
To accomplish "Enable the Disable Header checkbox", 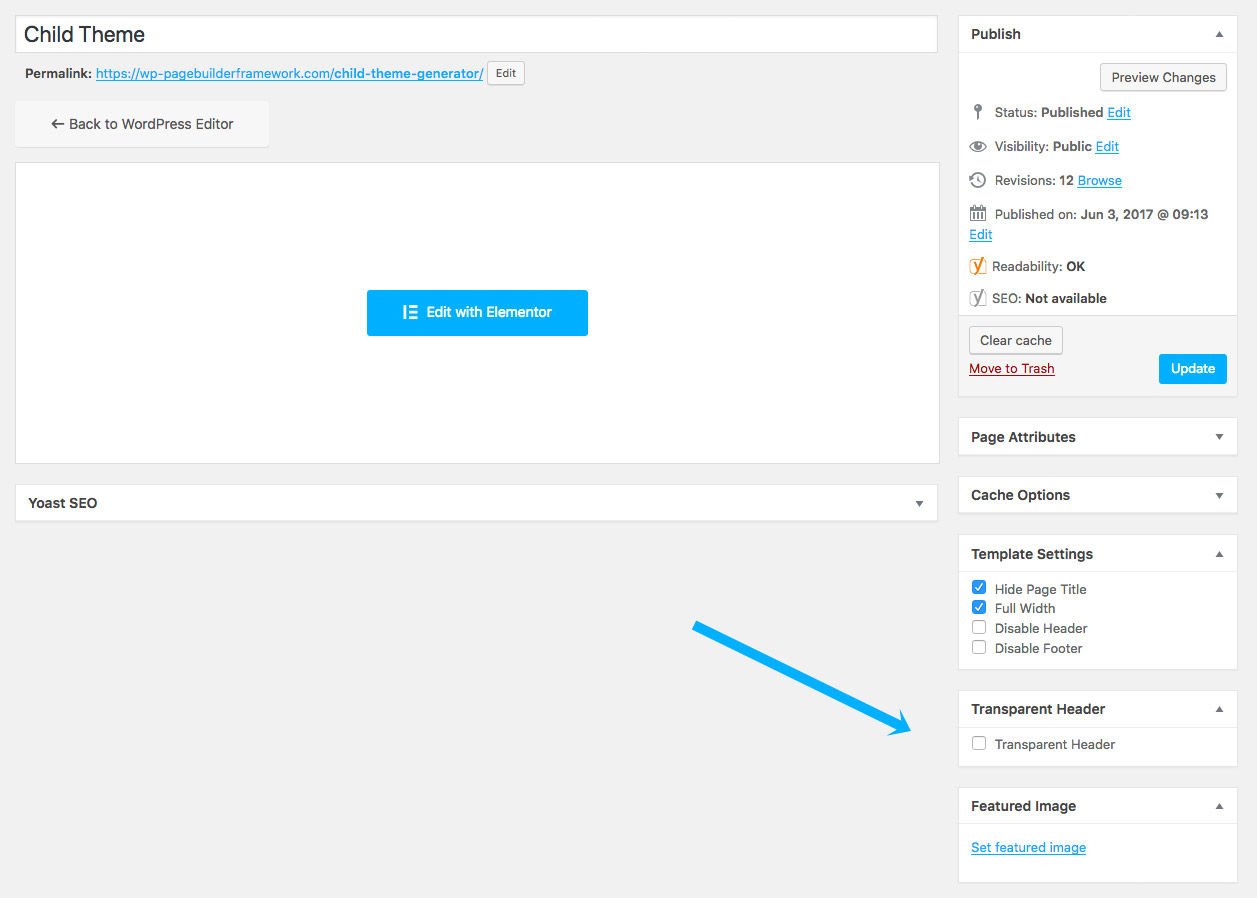I will pos(979,628).
